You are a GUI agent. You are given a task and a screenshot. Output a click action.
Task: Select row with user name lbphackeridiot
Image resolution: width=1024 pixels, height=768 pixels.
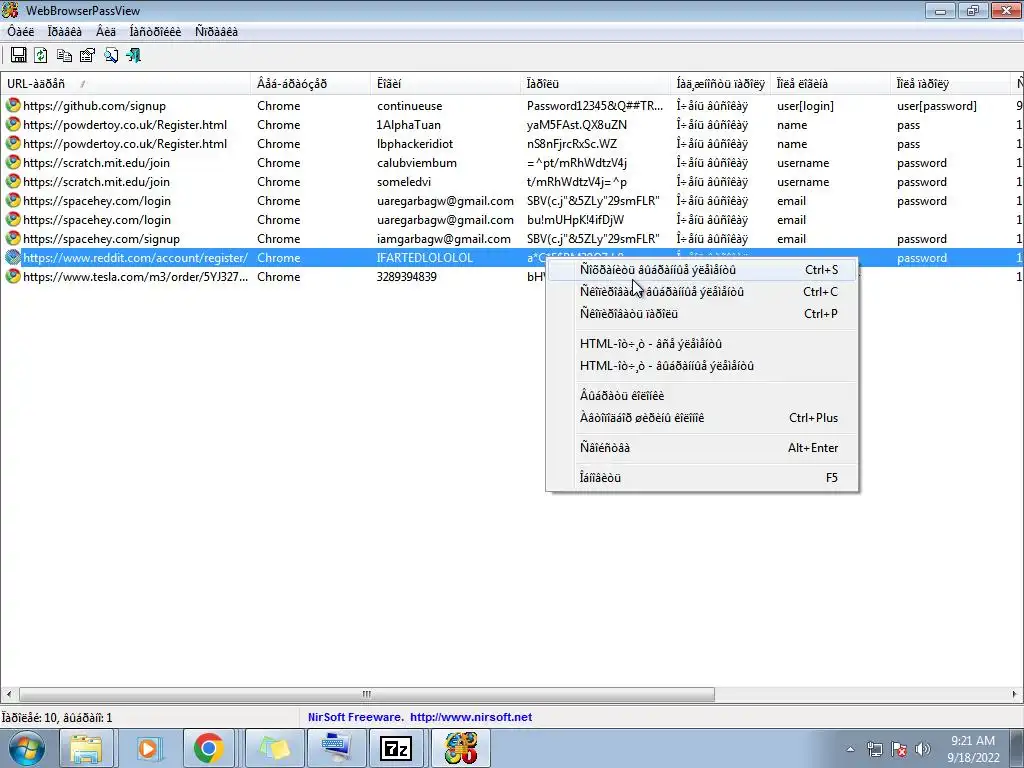(512, 144)
